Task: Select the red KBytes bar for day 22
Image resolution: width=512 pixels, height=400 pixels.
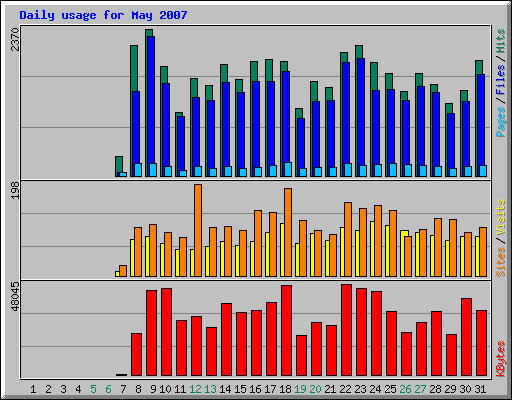Action: pyautogui.click(x=346, y=330)
